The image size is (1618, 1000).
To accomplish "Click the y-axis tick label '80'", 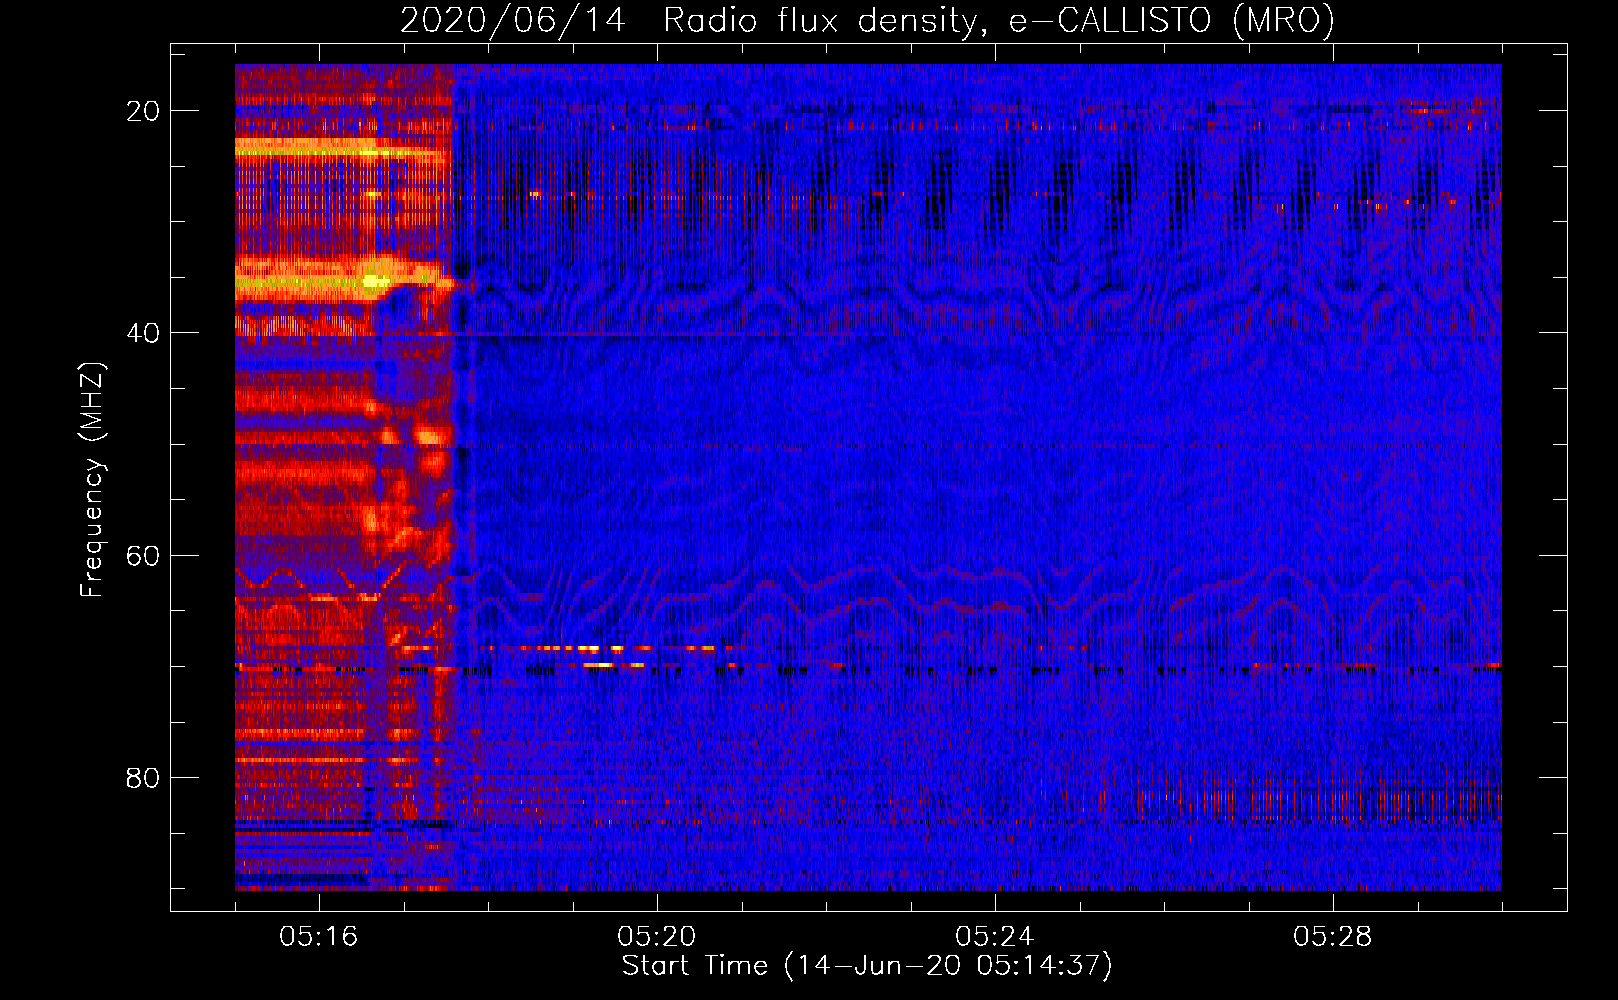I will pos(143,778).
